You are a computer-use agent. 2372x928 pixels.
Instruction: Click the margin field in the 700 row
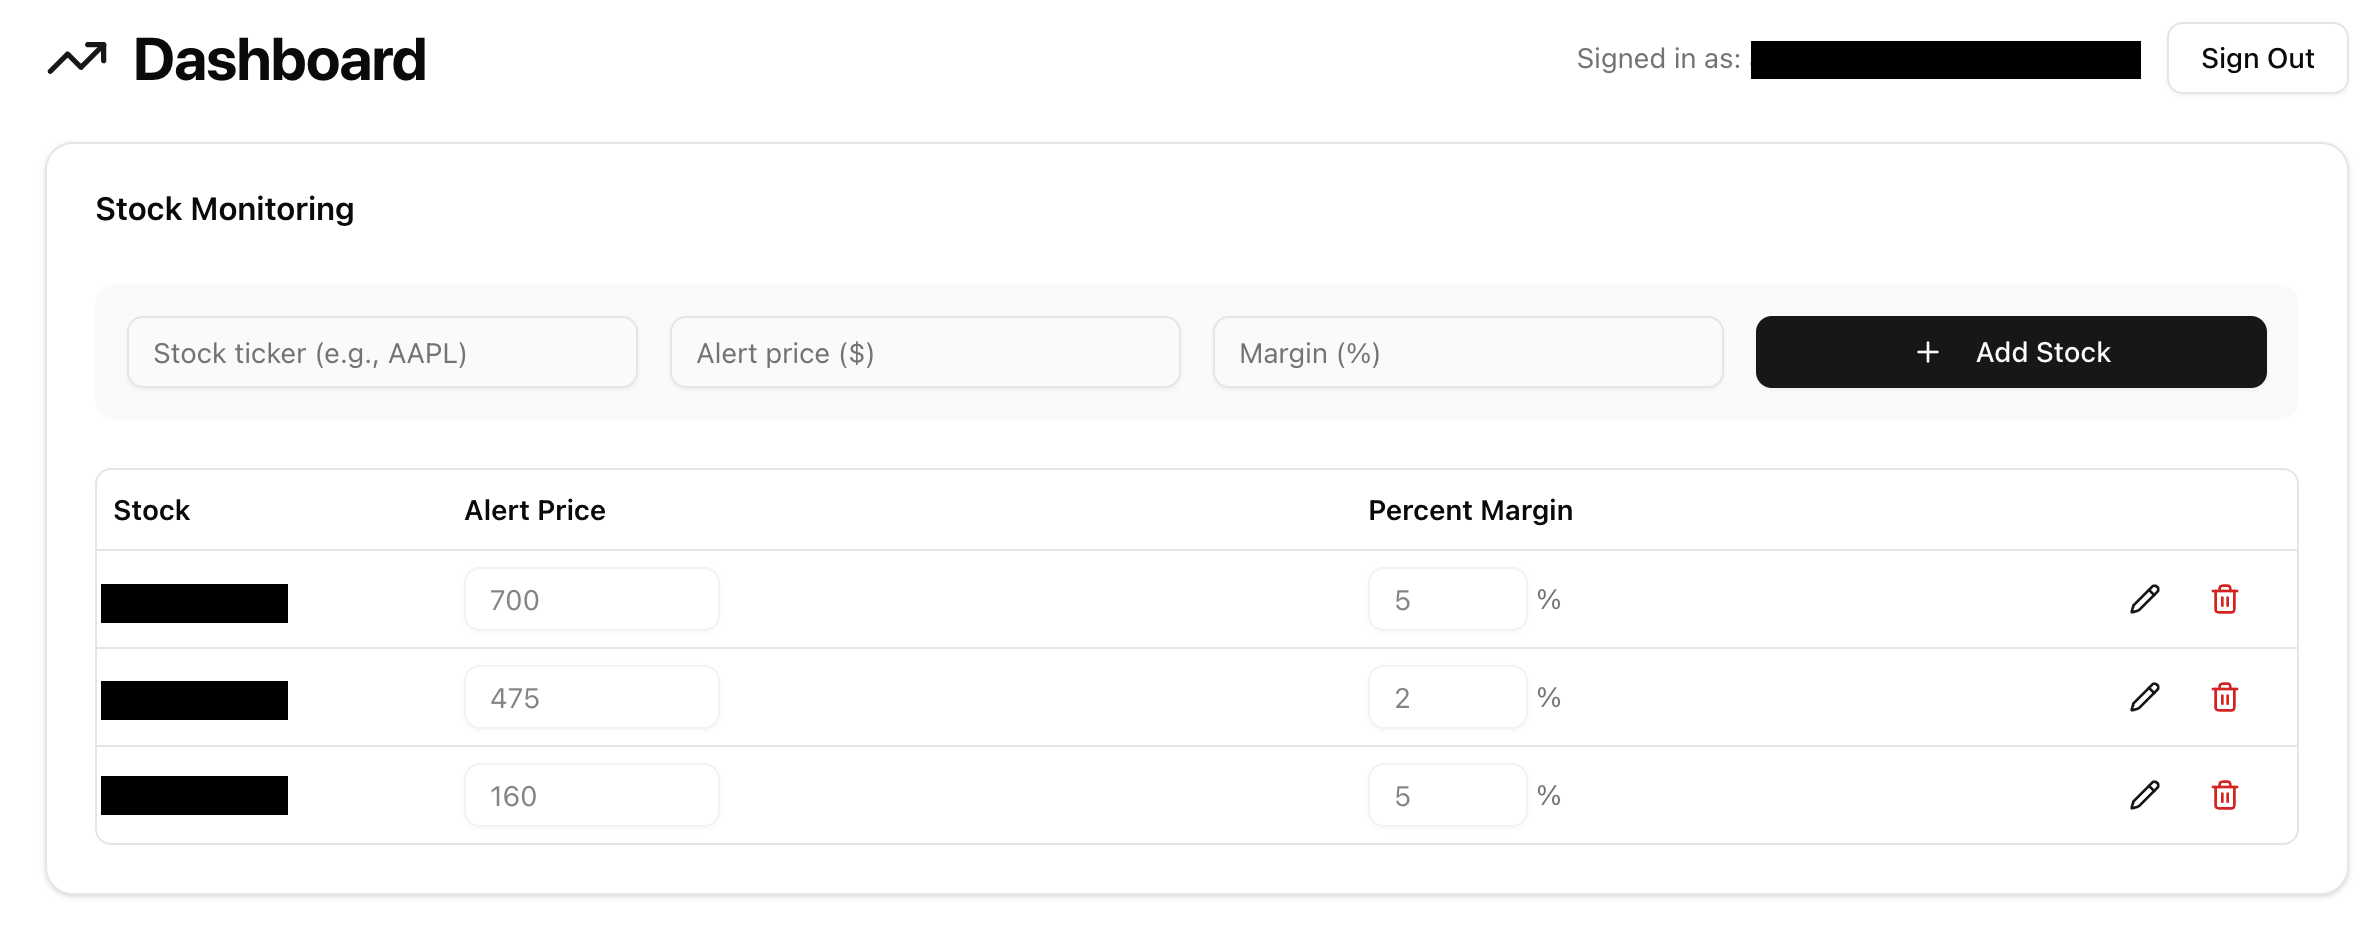[1448, 599]
